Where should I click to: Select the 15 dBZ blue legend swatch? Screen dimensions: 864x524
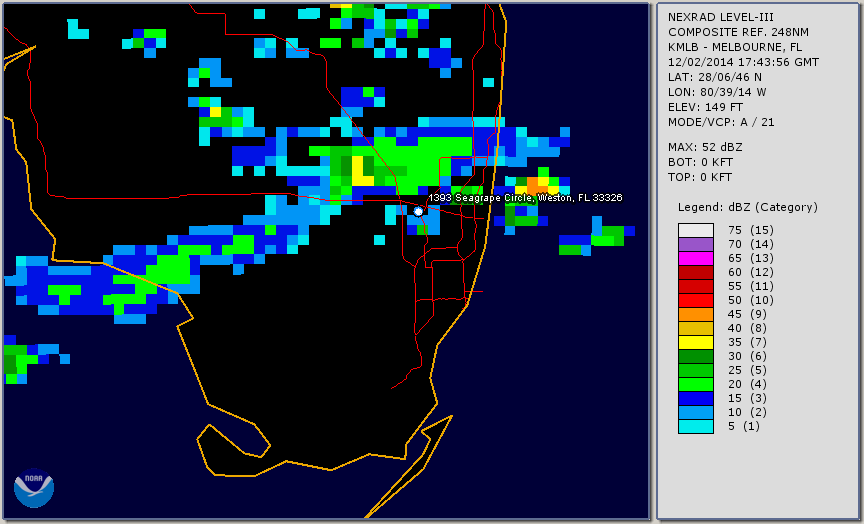(696, 398)
